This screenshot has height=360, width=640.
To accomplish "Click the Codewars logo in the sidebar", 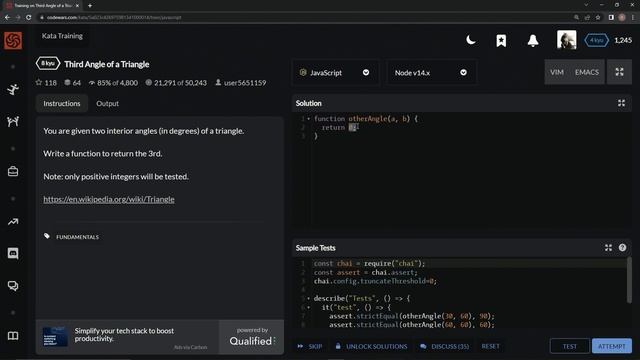I will click(x=13, y=40).
